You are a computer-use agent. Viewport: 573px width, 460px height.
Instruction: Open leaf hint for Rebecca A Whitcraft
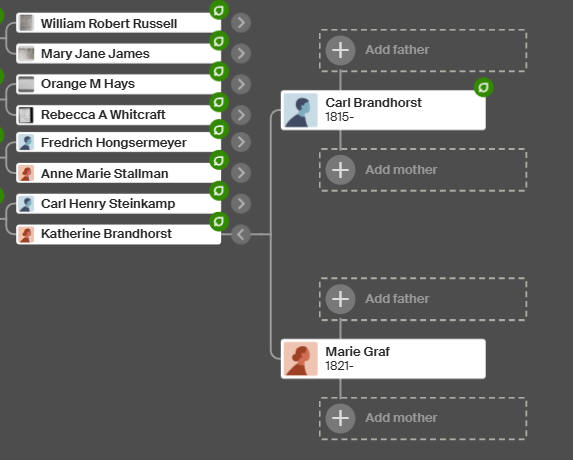(x=219, y=102)
